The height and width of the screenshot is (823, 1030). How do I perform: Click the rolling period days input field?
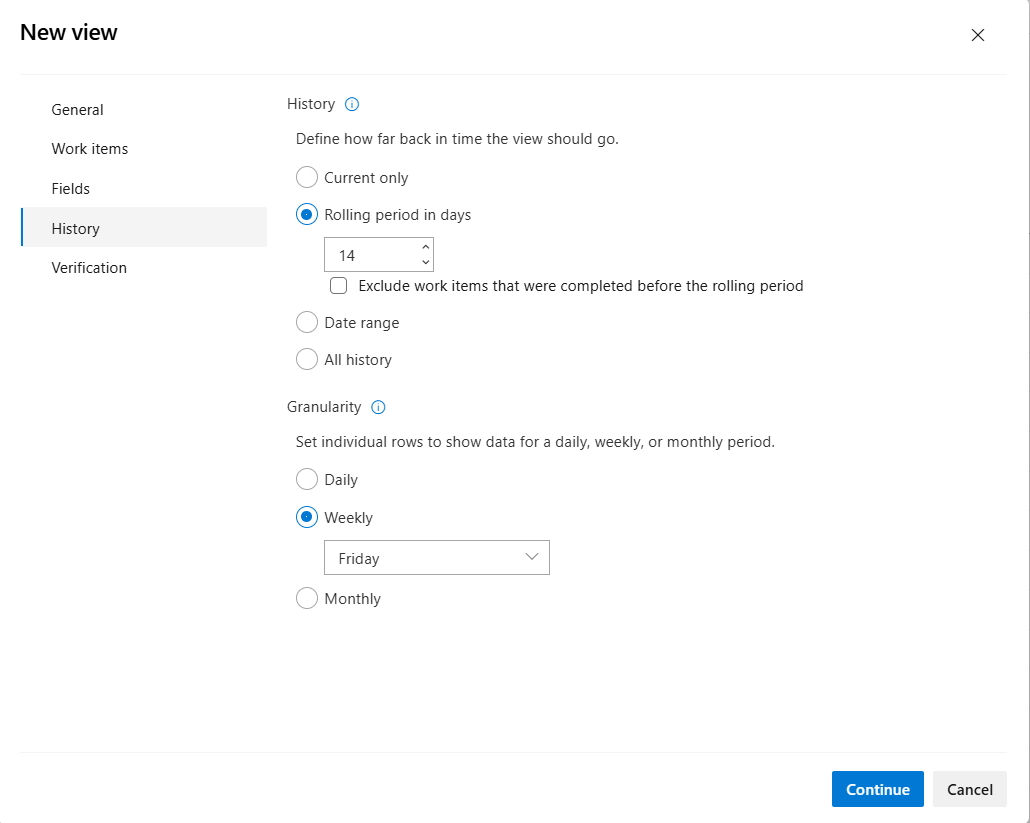pyautogui.click(x=370, y=254)
